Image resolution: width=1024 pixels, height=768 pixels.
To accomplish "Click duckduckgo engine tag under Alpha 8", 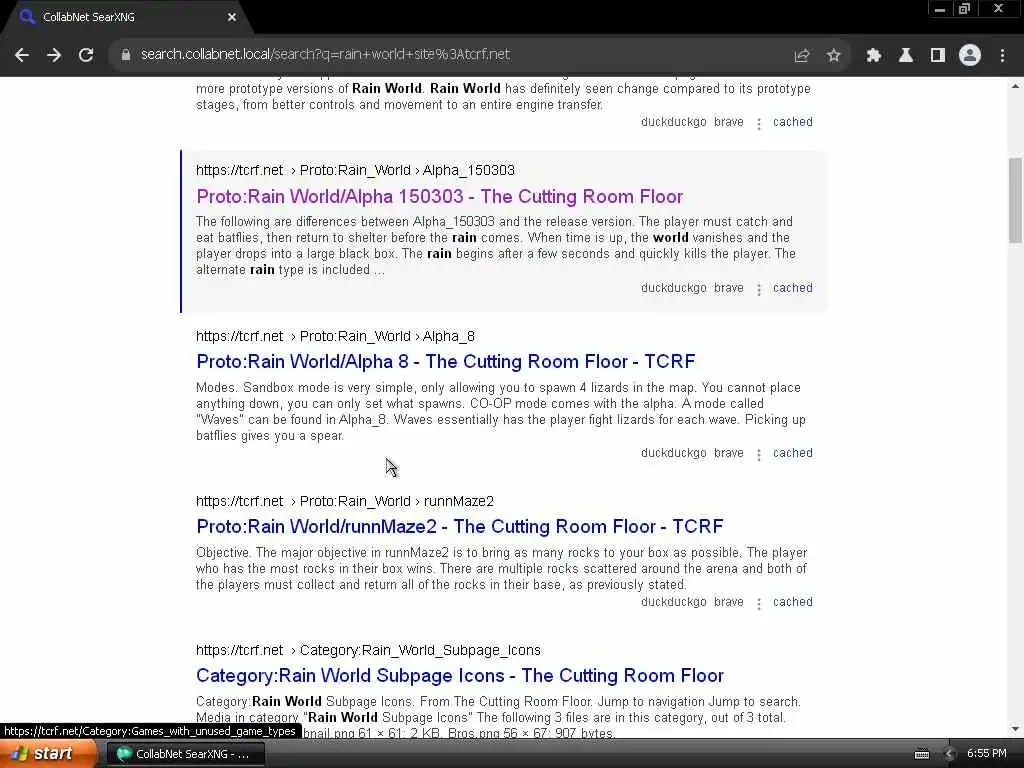I will coord(673,453).
